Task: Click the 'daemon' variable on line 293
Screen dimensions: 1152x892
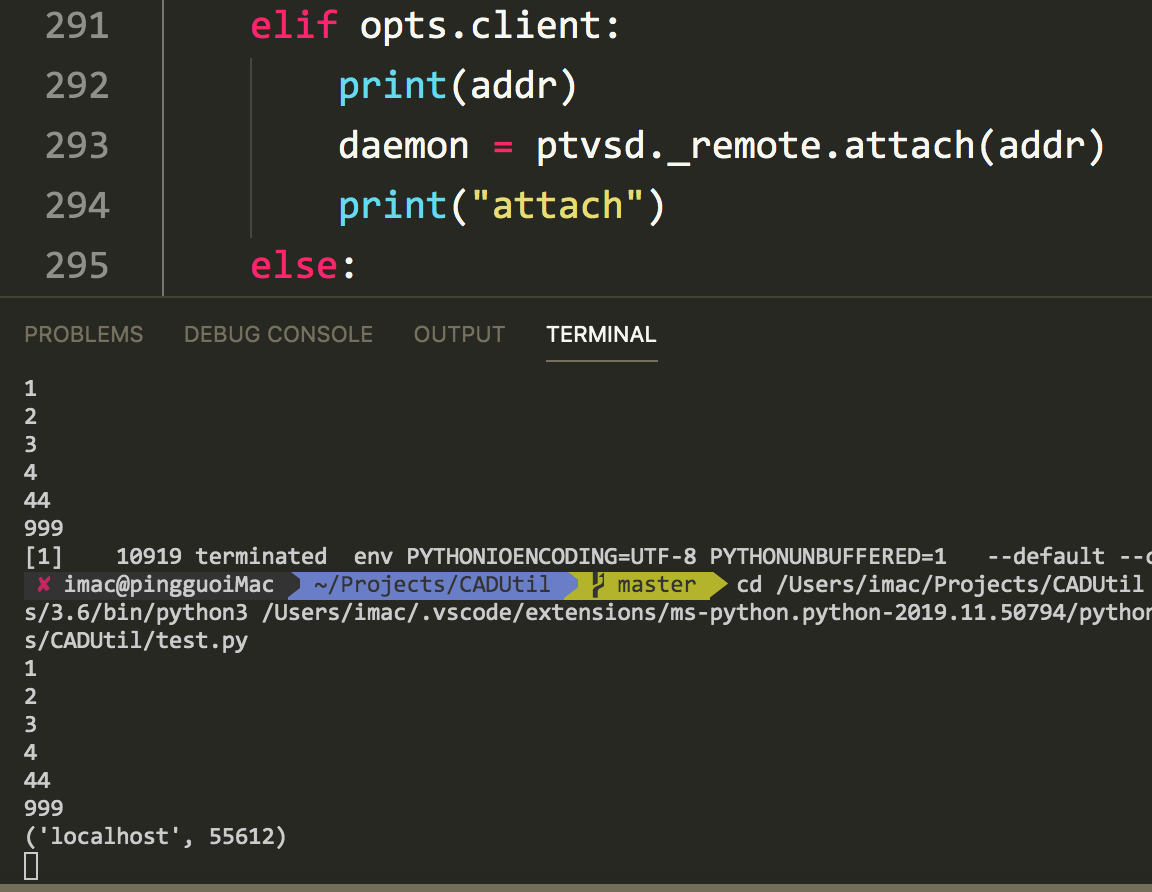Action: point(403,145)
